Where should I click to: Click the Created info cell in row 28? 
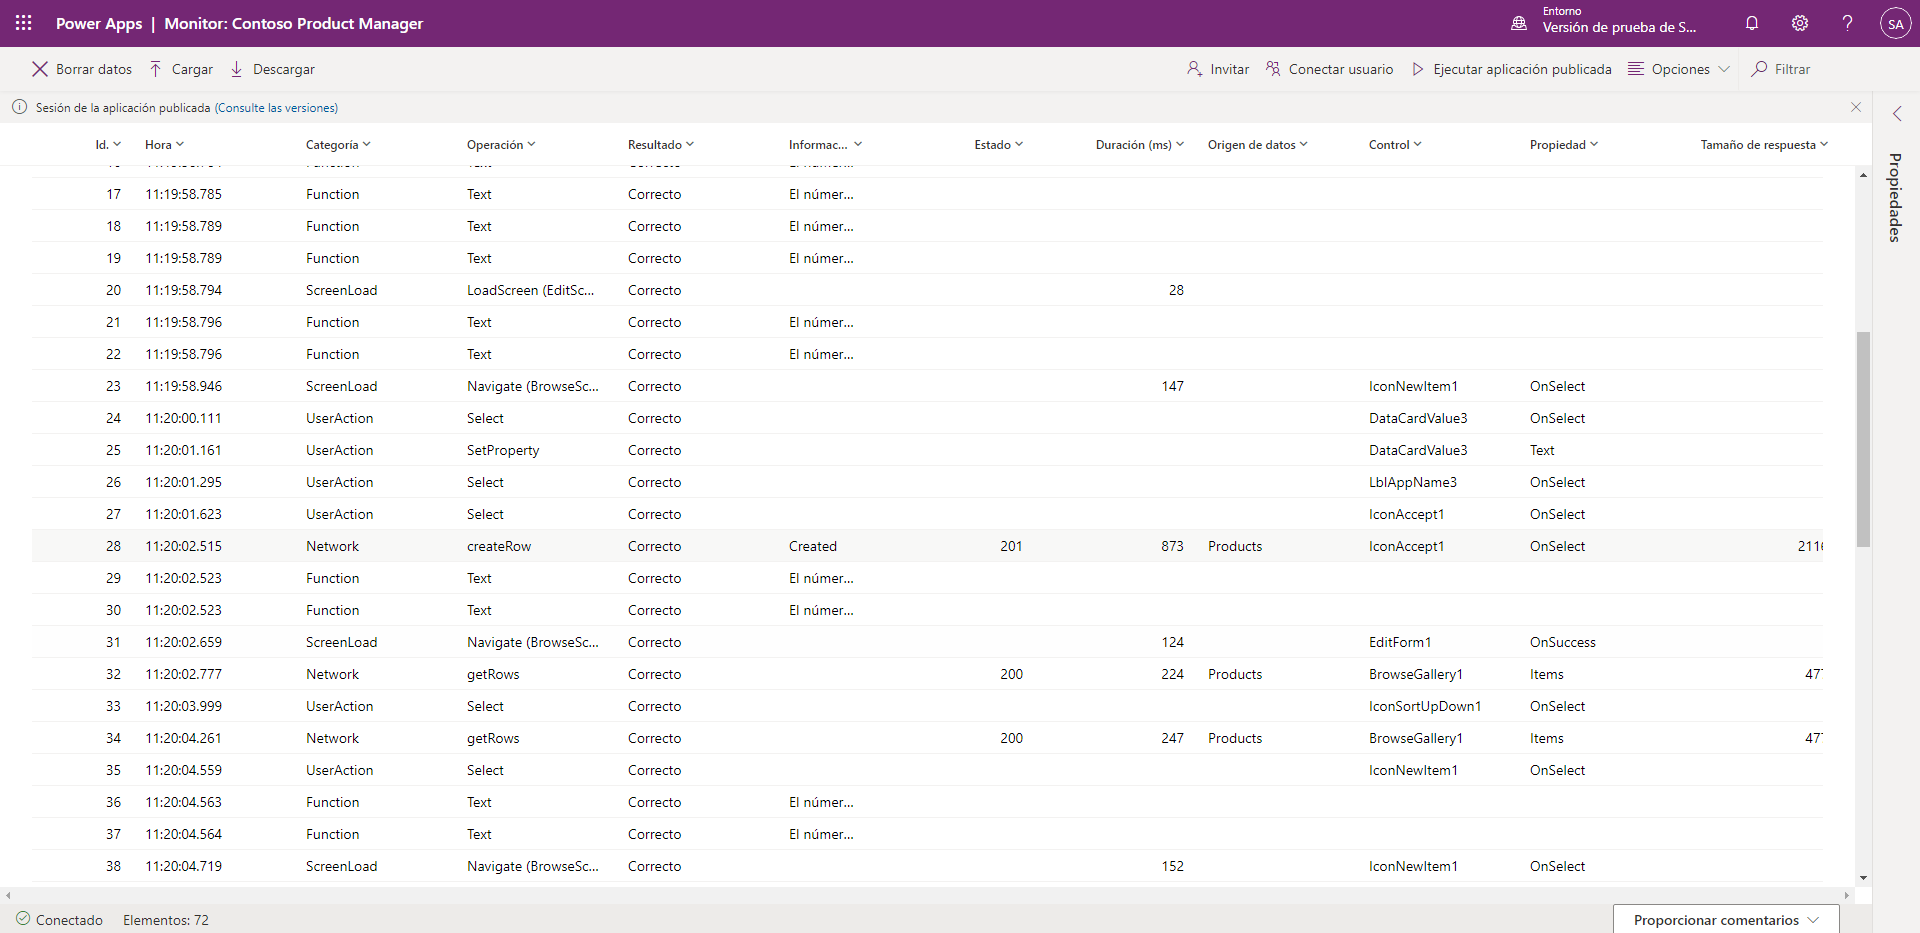point(813,546)
